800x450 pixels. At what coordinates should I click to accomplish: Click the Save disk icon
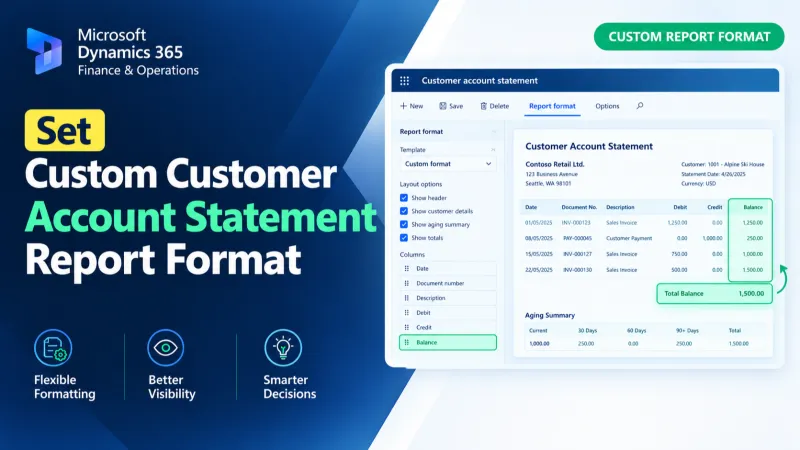click(x=443, y=106)
